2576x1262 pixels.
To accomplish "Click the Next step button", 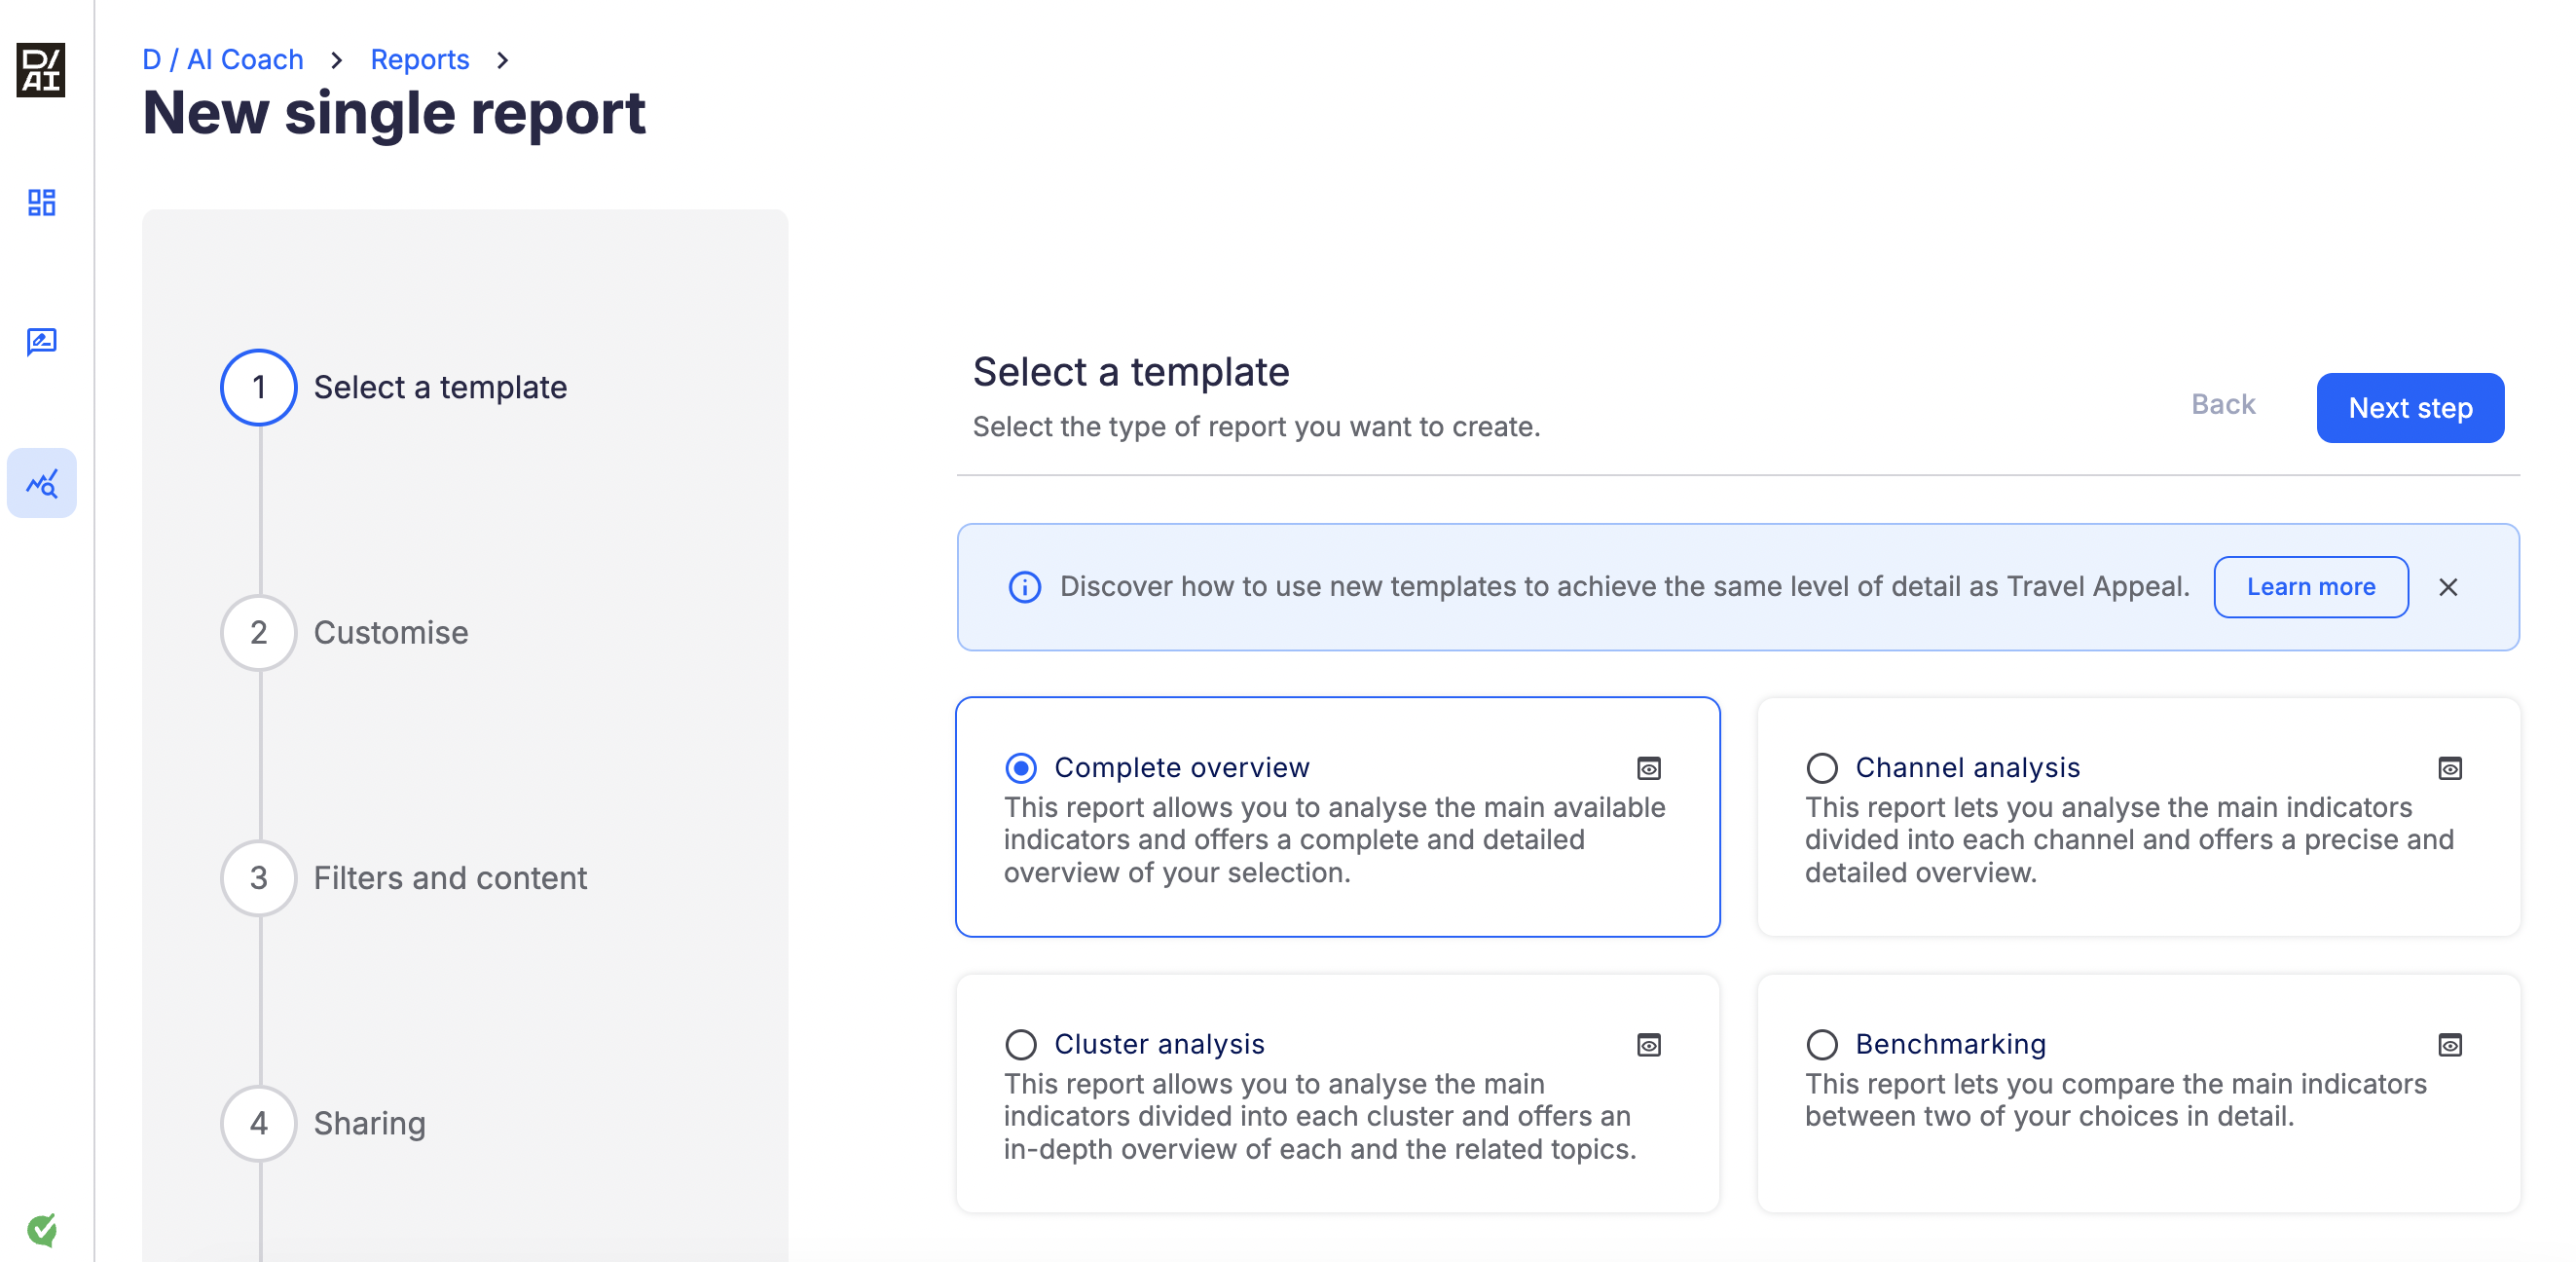I will [2410, 408].
